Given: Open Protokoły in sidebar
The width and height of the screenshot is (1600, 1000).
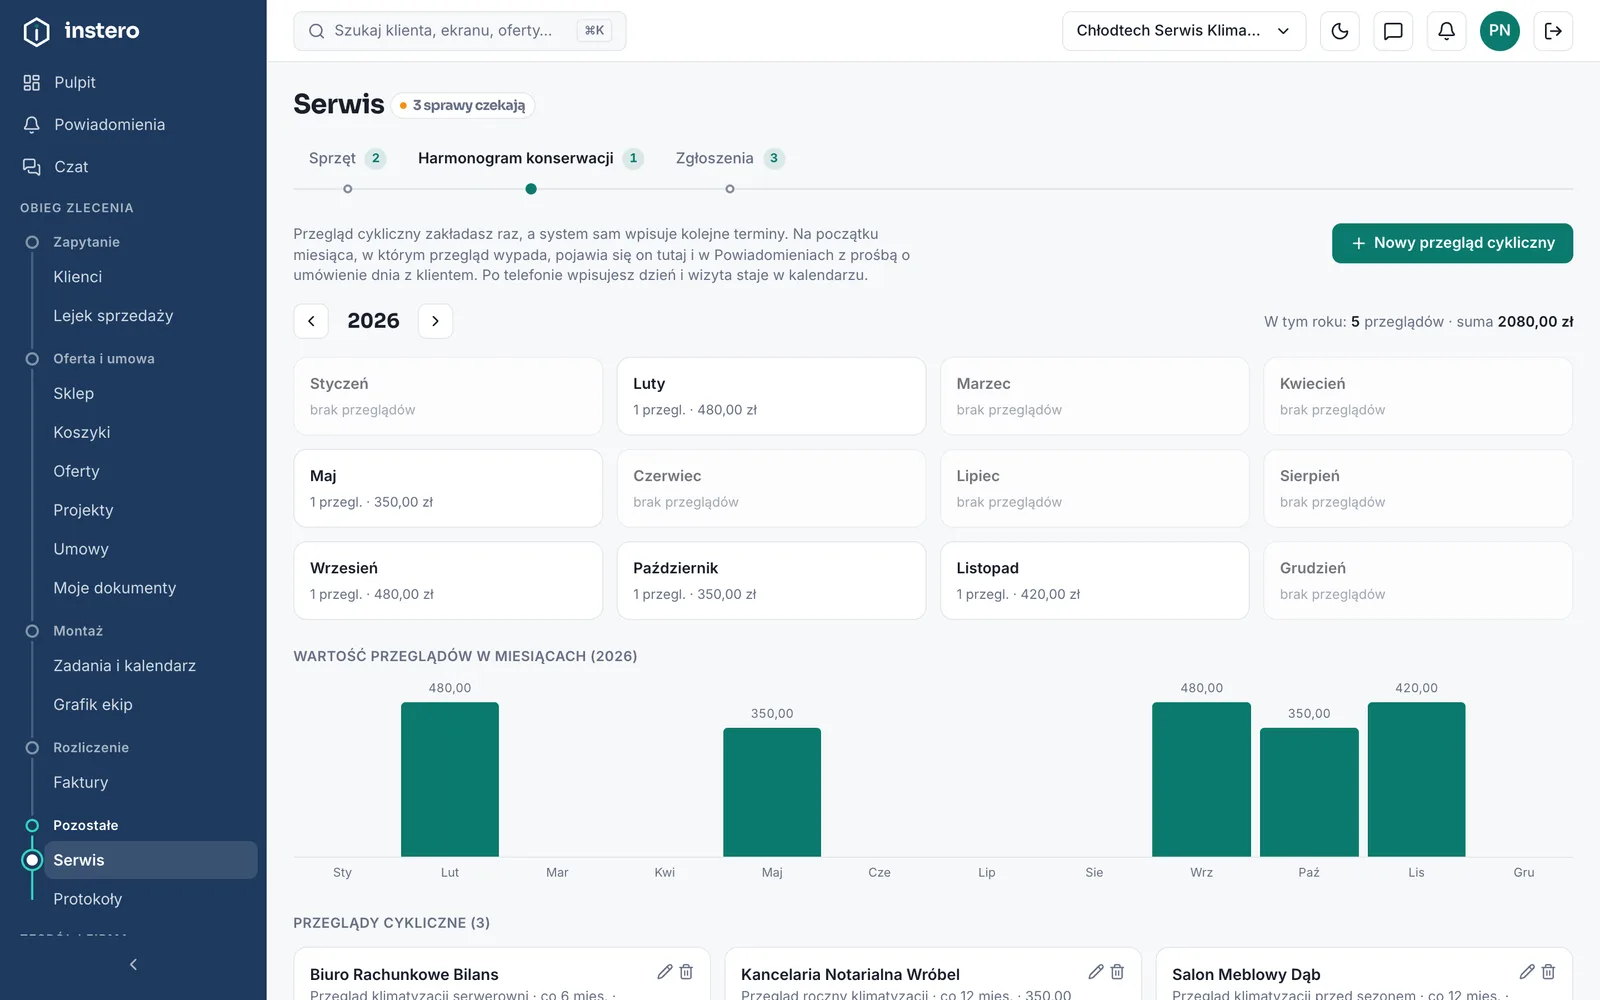Looking at the screenshot, I should click(x=150, y=899).
